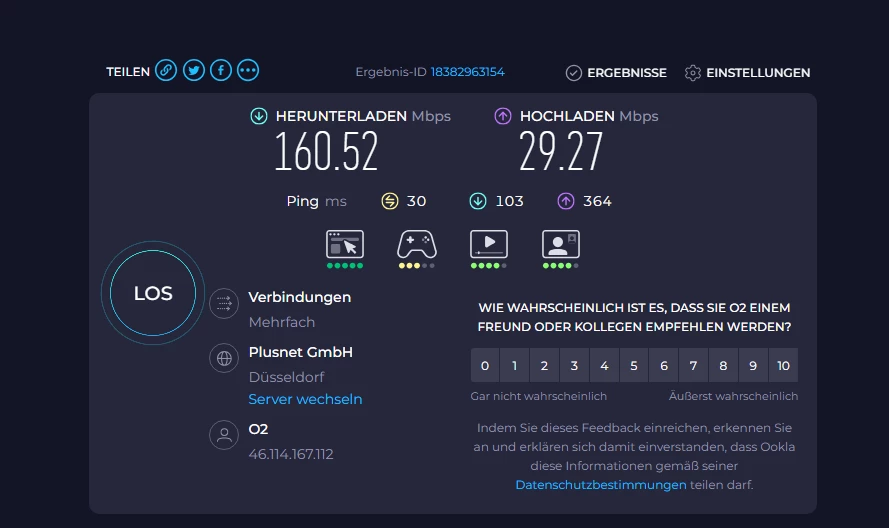889x528 pixels.
Task: Click the O2 provider user icon
Action: coord(224,435)
